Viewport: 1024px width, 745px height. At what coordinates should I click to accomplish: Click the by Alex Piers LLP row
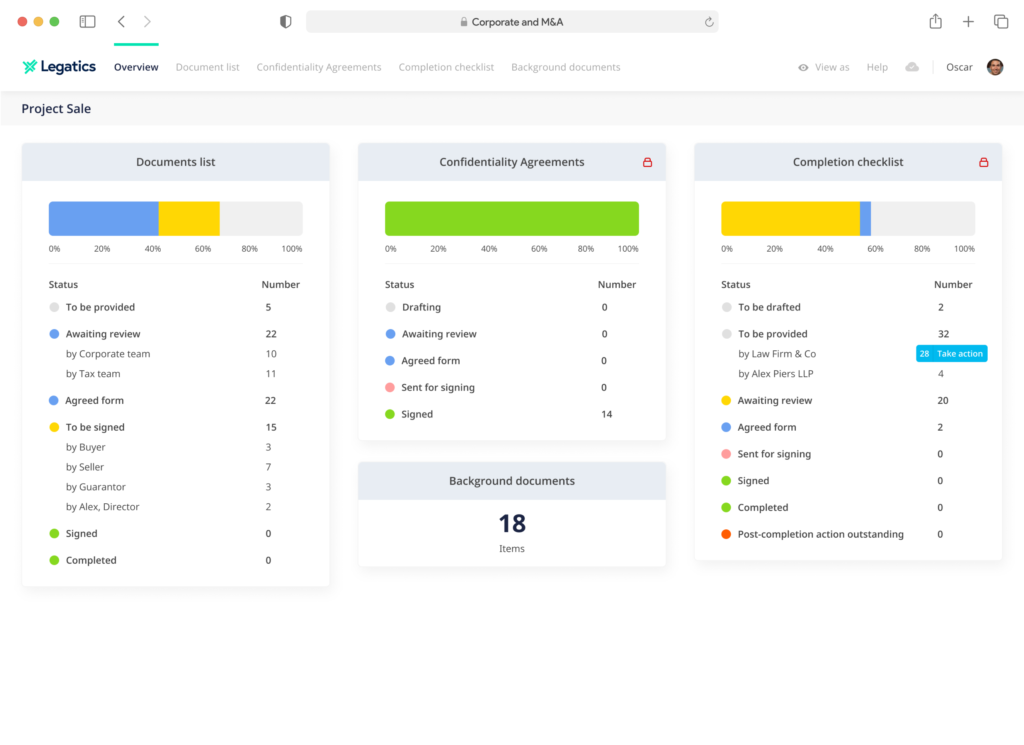point(848,373)
